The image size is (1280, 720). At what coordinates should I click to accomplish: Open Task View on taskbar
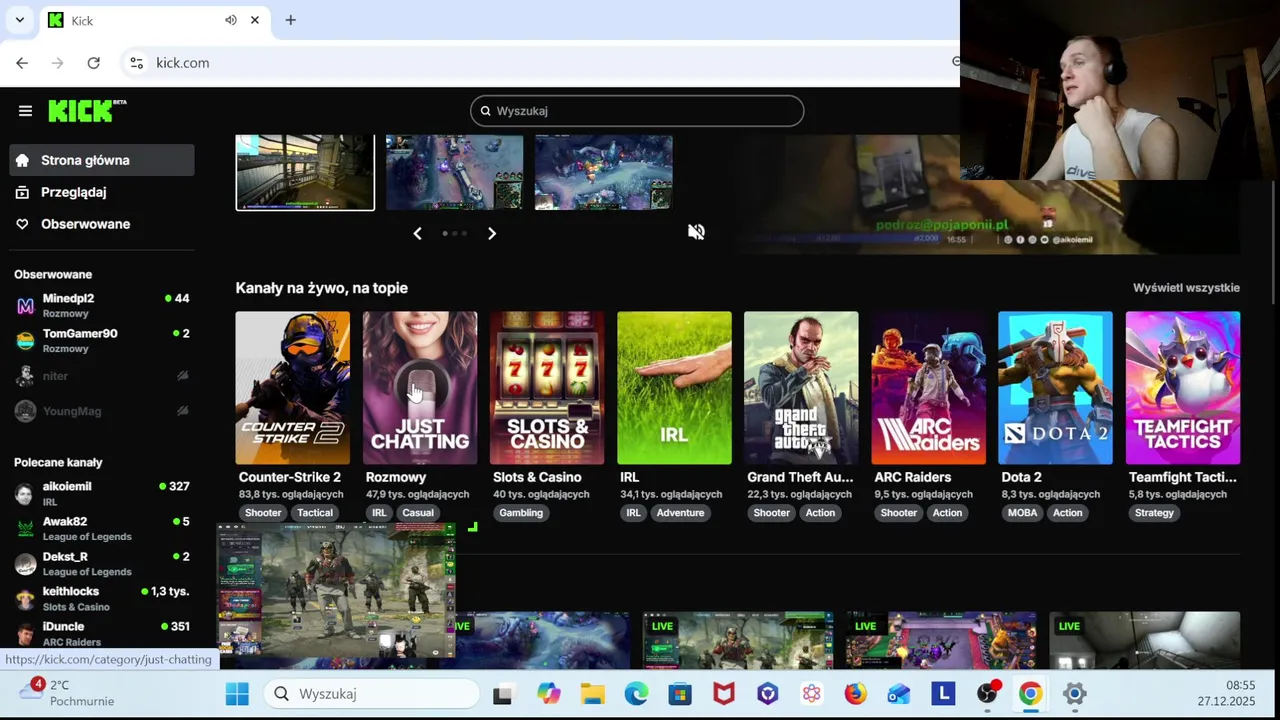tap(502, 694)
